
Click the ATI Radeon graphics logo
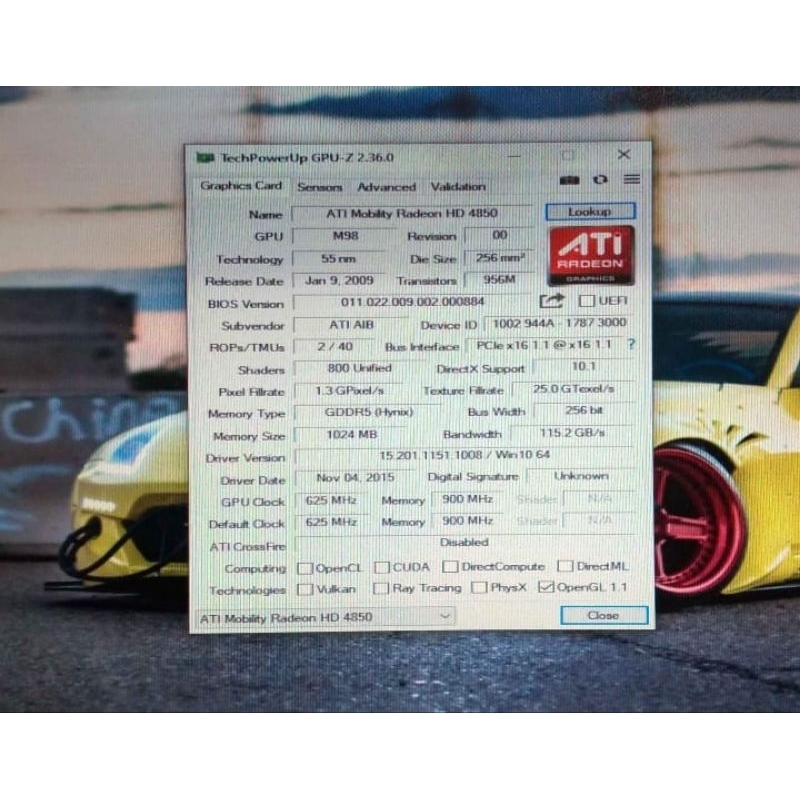click(591, 256)
